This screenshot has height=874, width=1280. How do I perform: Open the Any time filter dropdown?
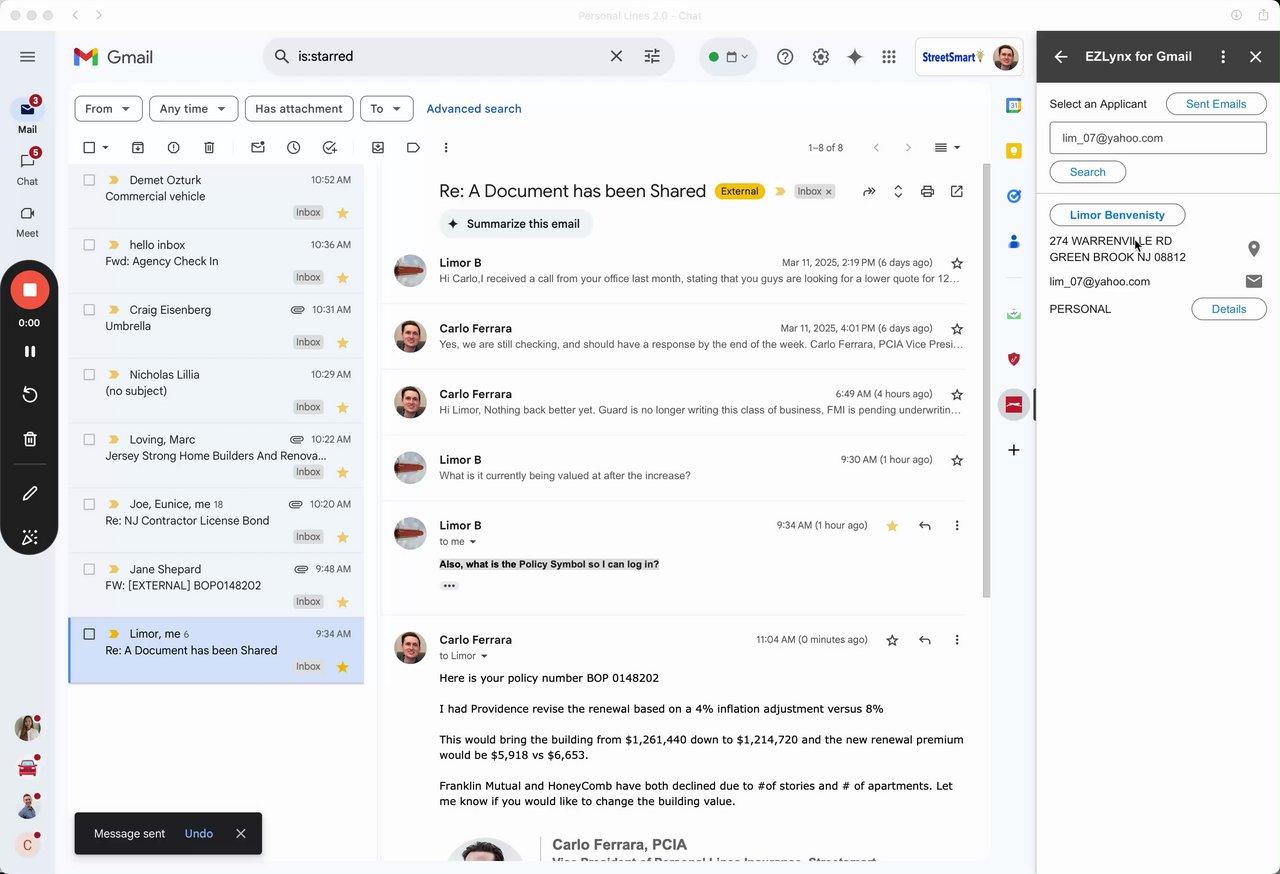coord(194,109)
